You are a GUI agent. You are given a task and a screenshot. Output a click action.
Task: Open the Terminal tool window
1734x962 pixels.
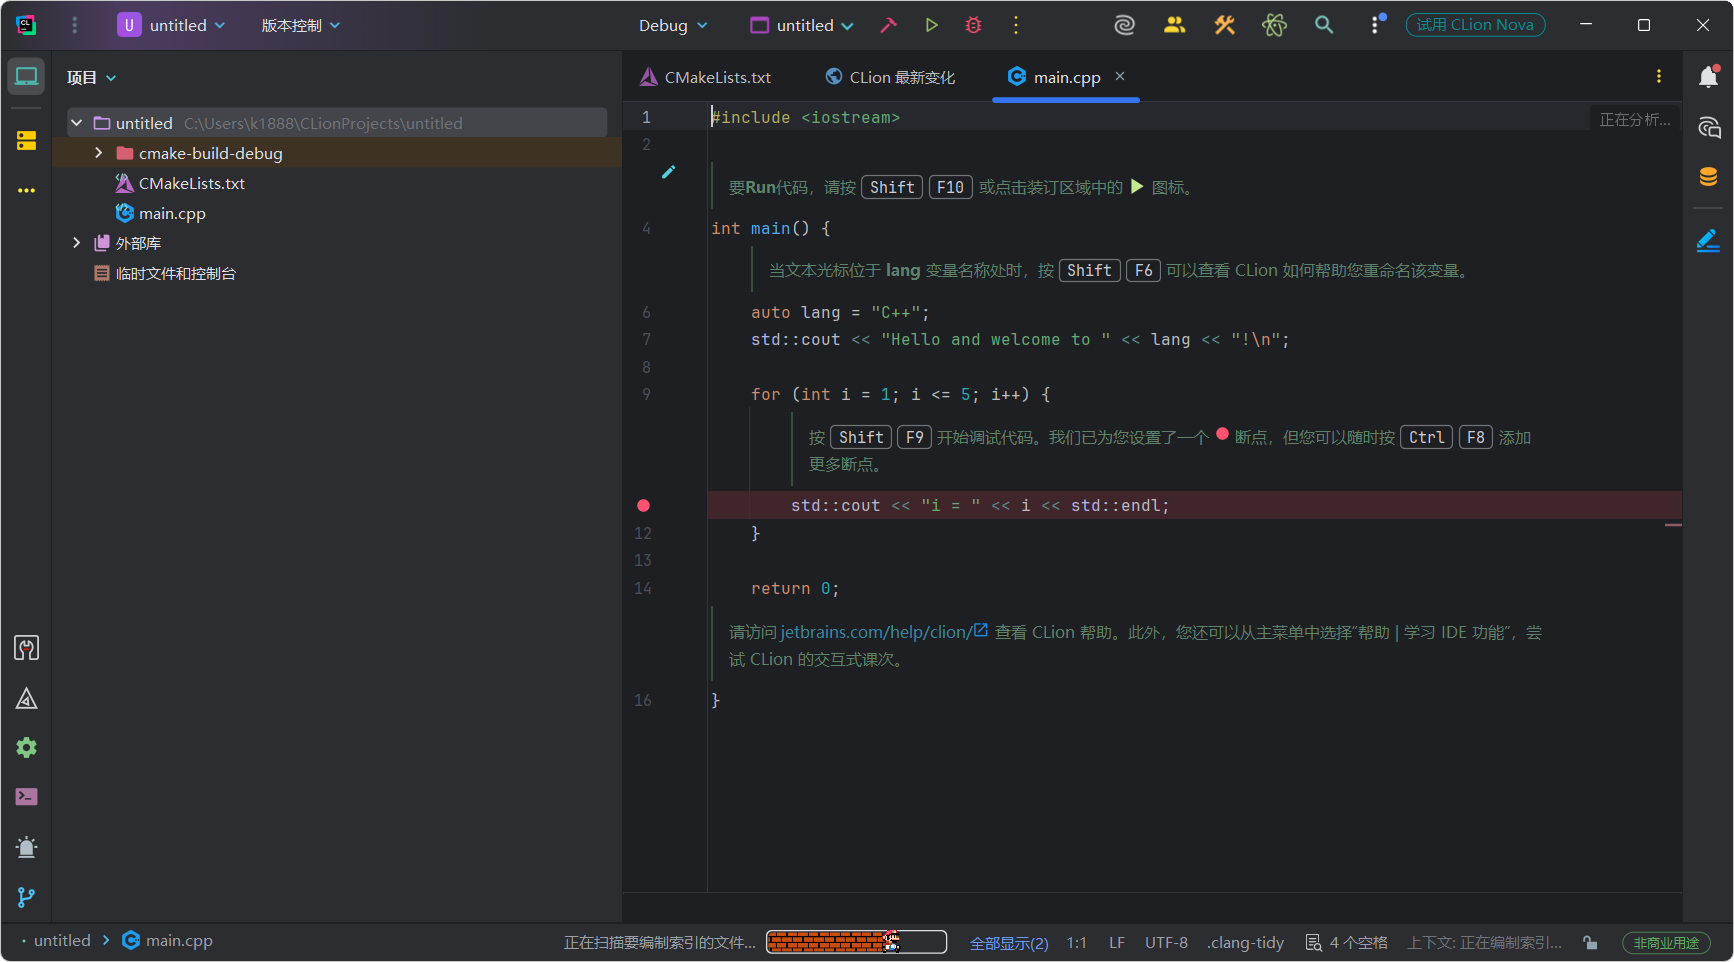click(26, 797)
